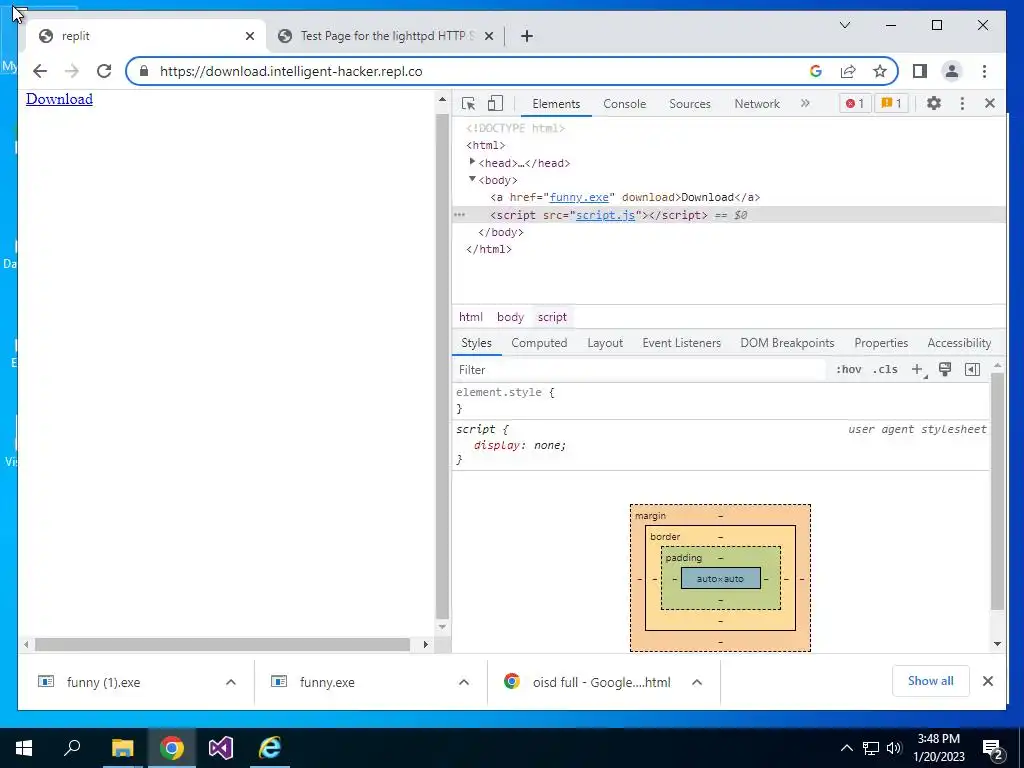
Task: Click the padding box label
Action: 684,558
